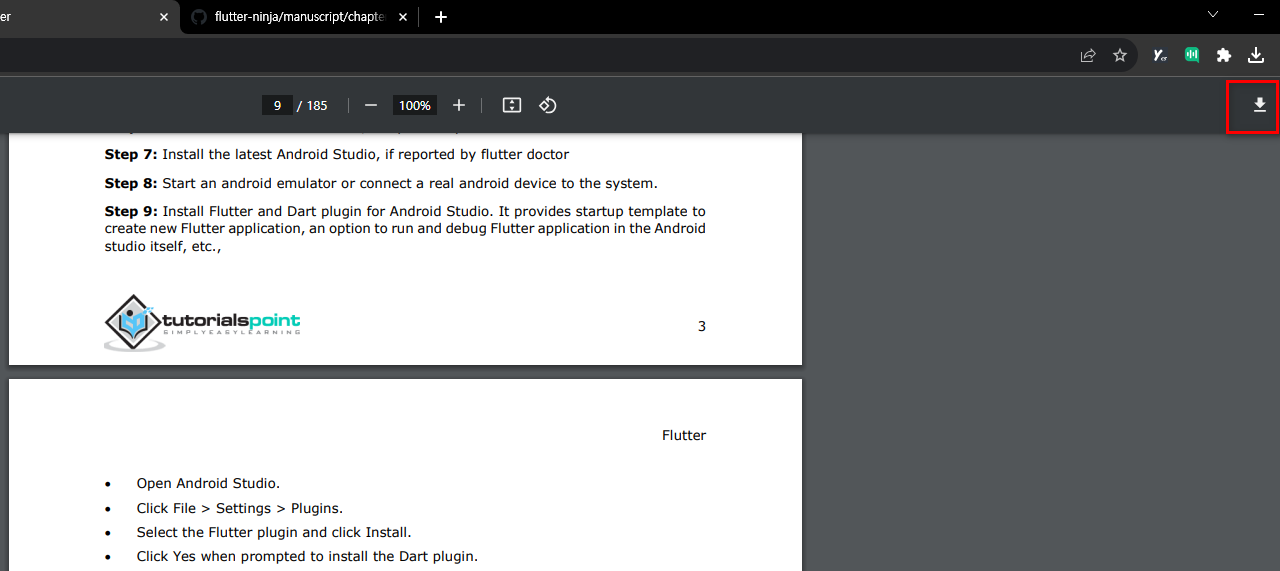The height and width of the screenshot is (571, 1280).
Task: Share this page from the address bar
Action: click(x=1088, y=56)
